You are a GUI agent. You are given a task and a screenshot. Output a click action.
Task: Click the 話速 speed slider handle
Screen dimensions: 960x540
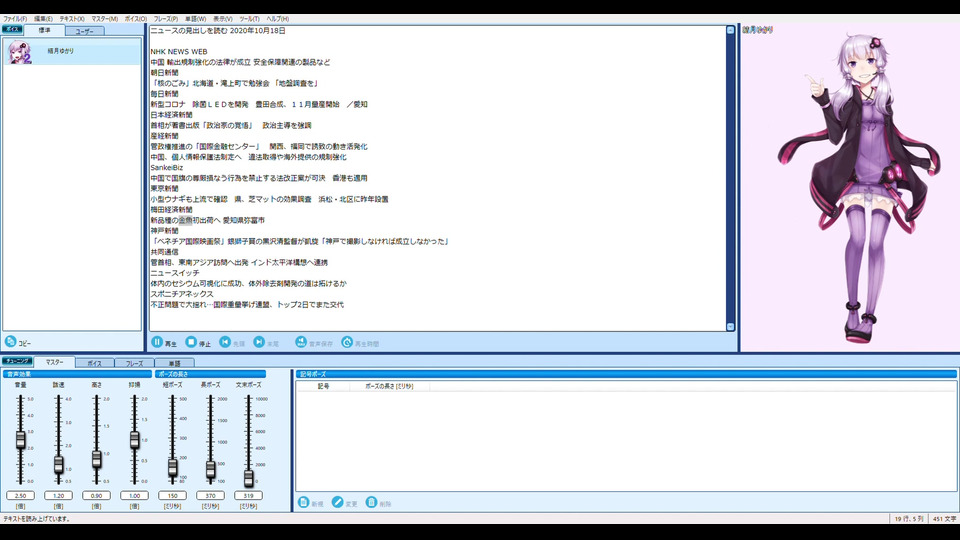click(58, 465)
